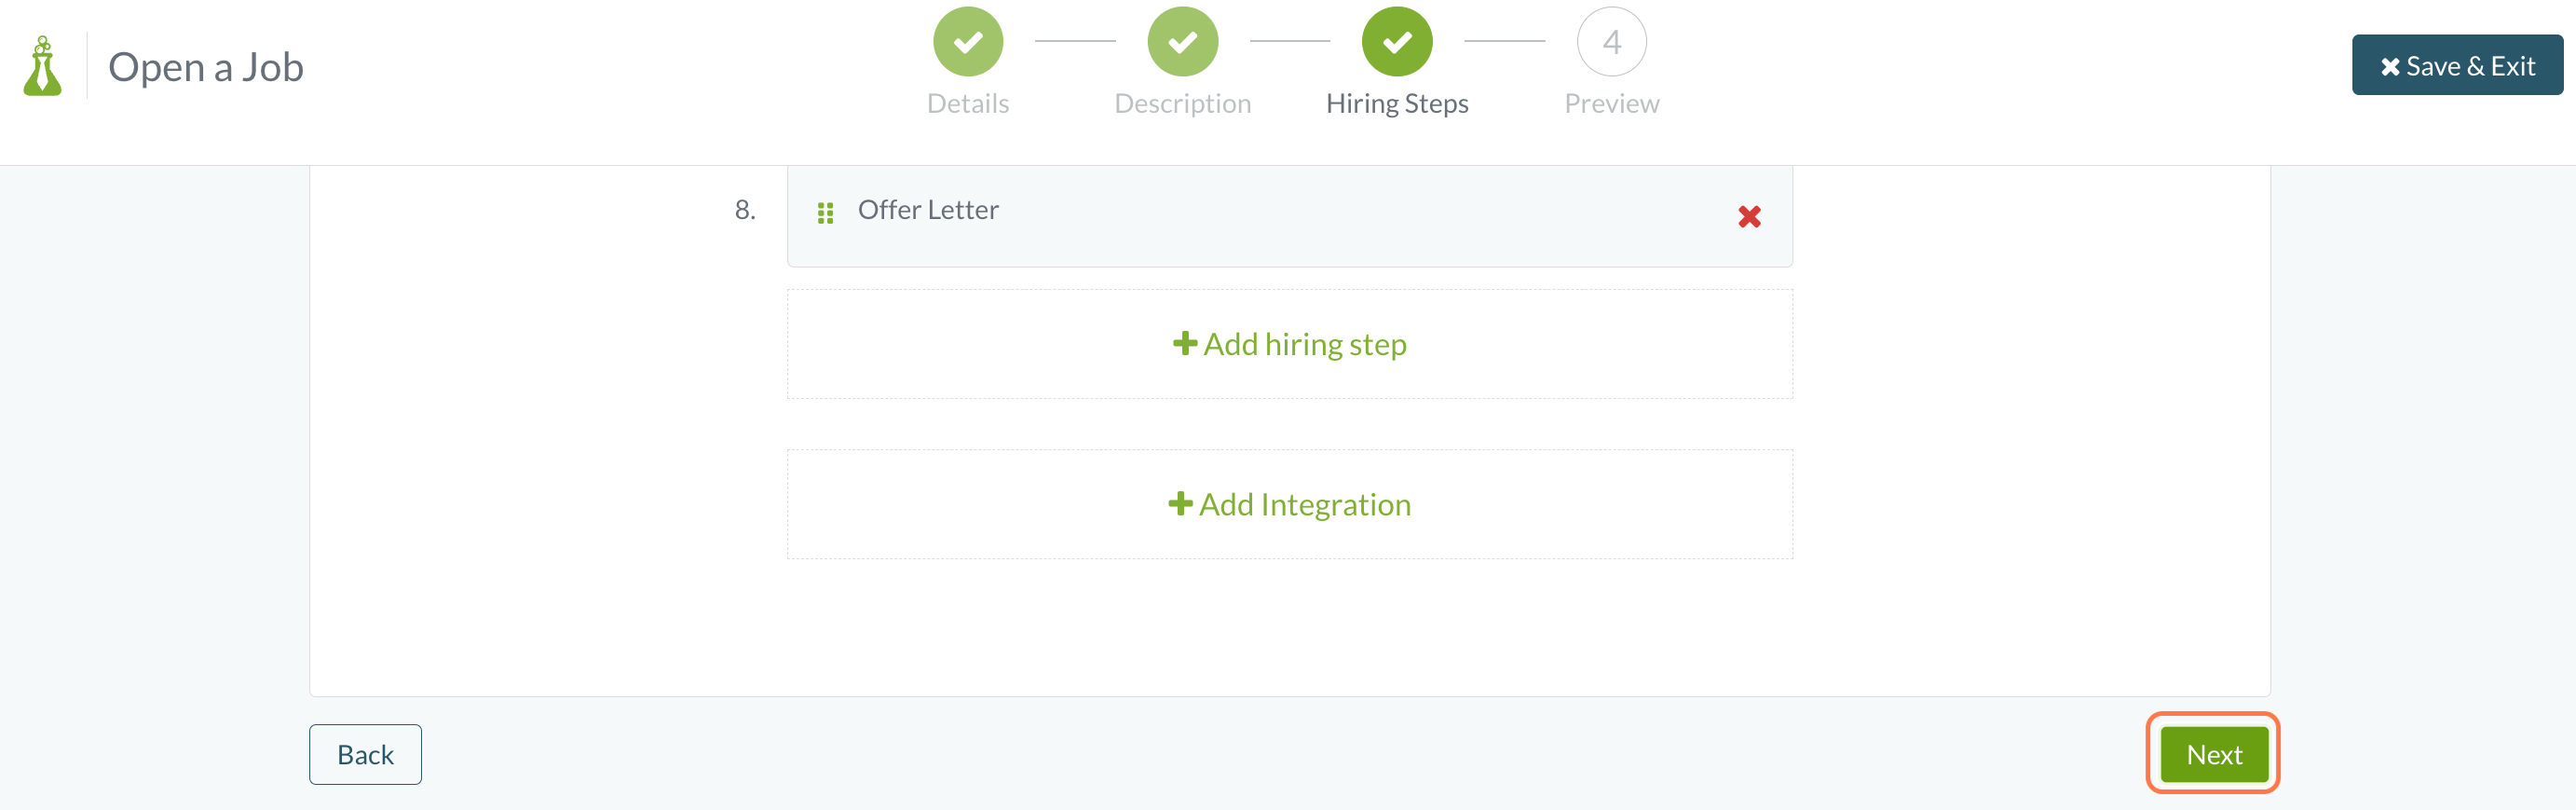
Task: Click the Hiring Steps checkmark circle
Action: coord(1397,42)
